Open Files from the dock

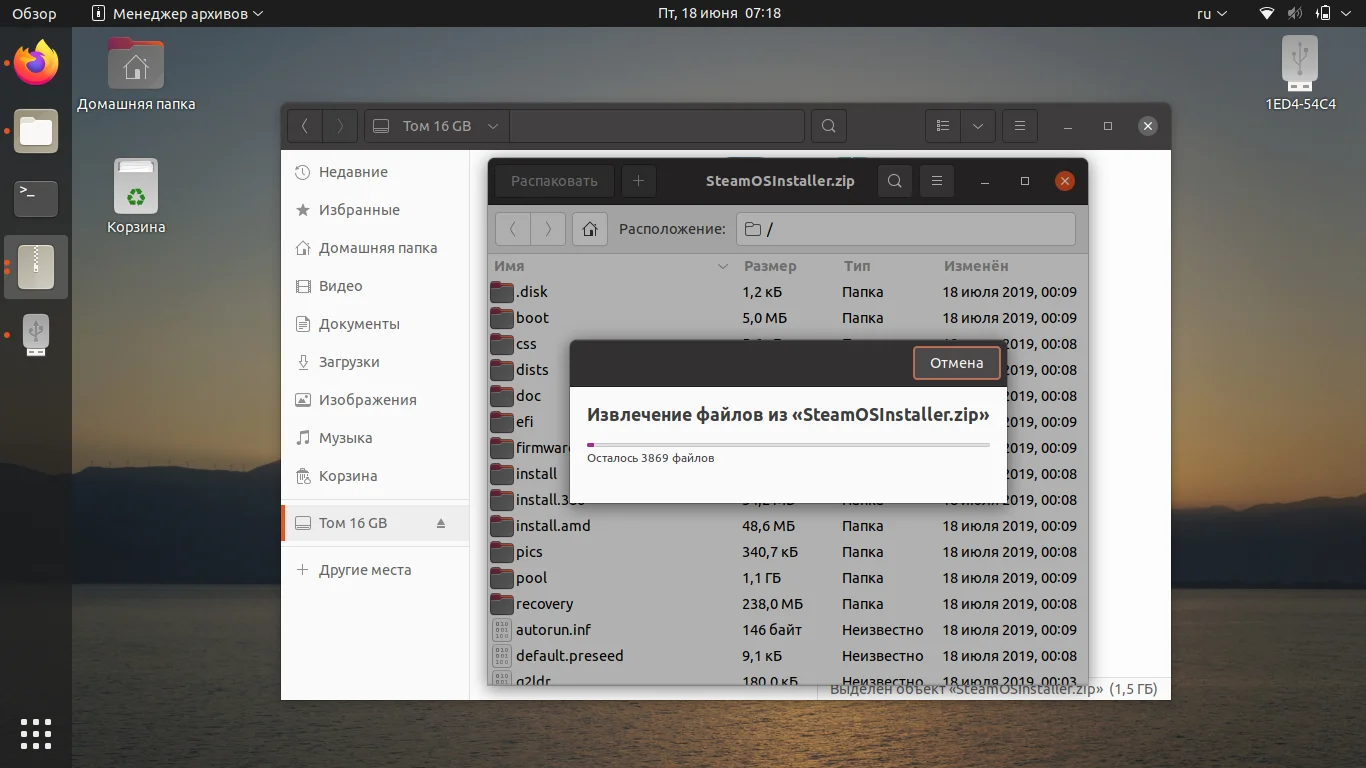[36, 131]
